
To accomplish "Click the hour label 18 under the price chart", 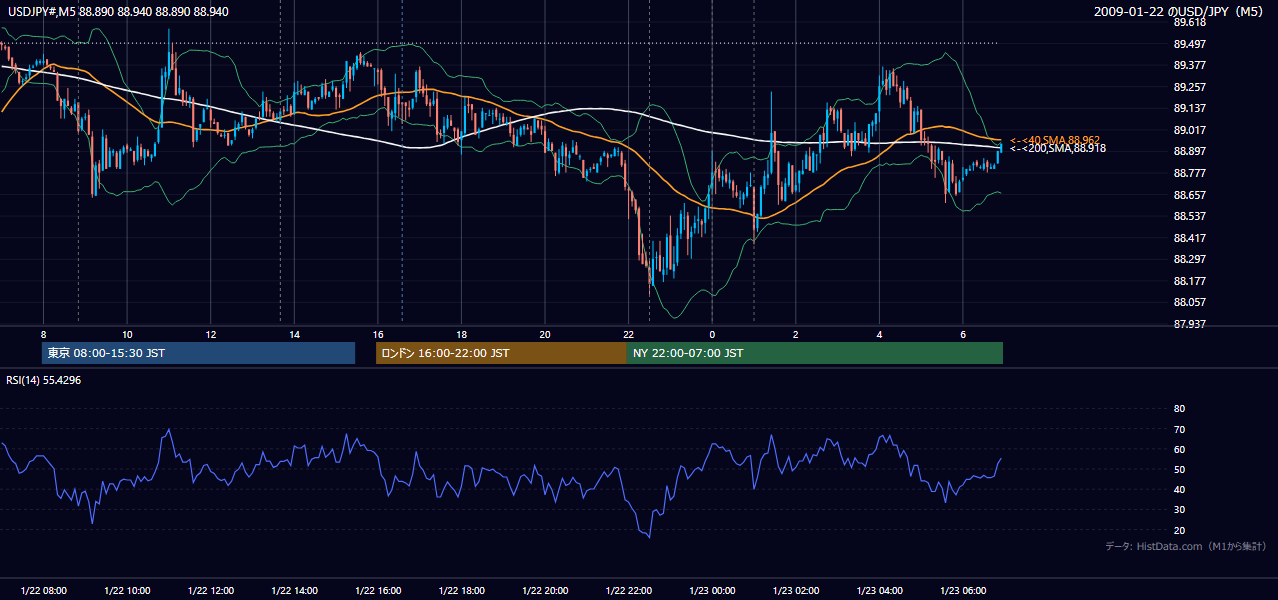I will (x=461, y=334).
